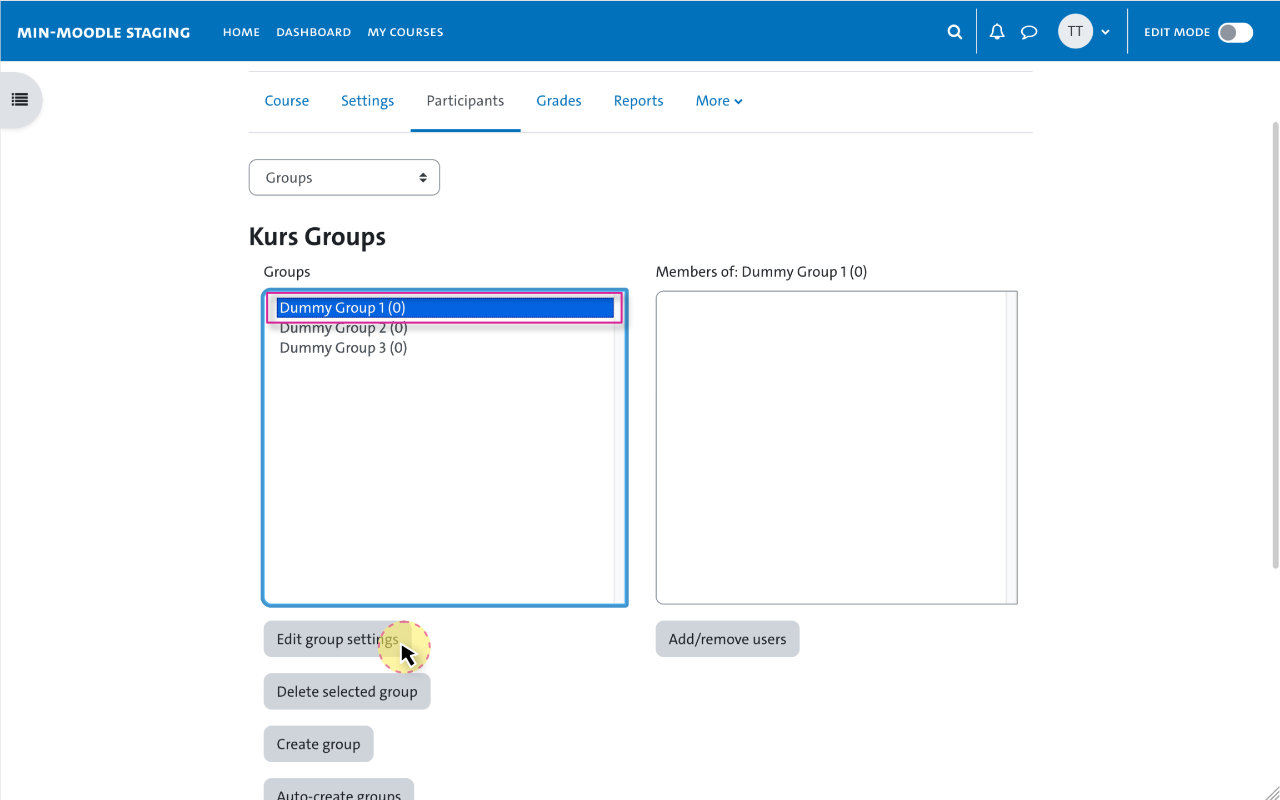This screenshot has width=1280, height=800.
Task: Open the messaging speech bubble icon
Action: tap(1029, 32)
